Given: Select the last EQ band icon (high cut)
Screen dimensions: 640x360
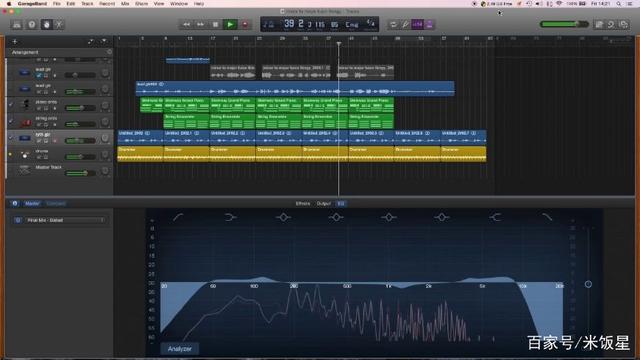Looking at the screenshot, I should click(547, 217).
